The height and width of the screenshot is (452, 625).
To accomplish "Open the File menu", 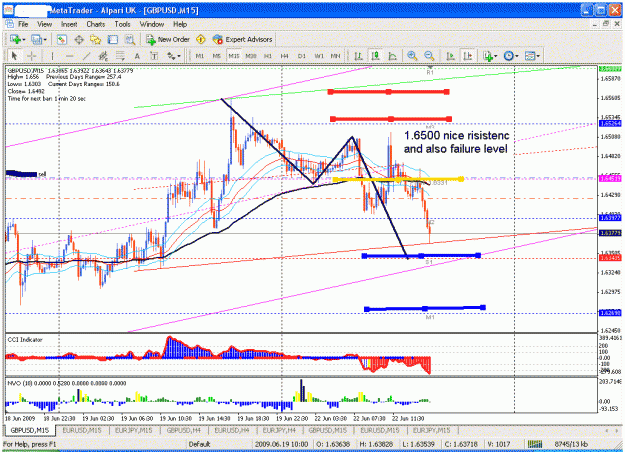I will click(23, 24).
